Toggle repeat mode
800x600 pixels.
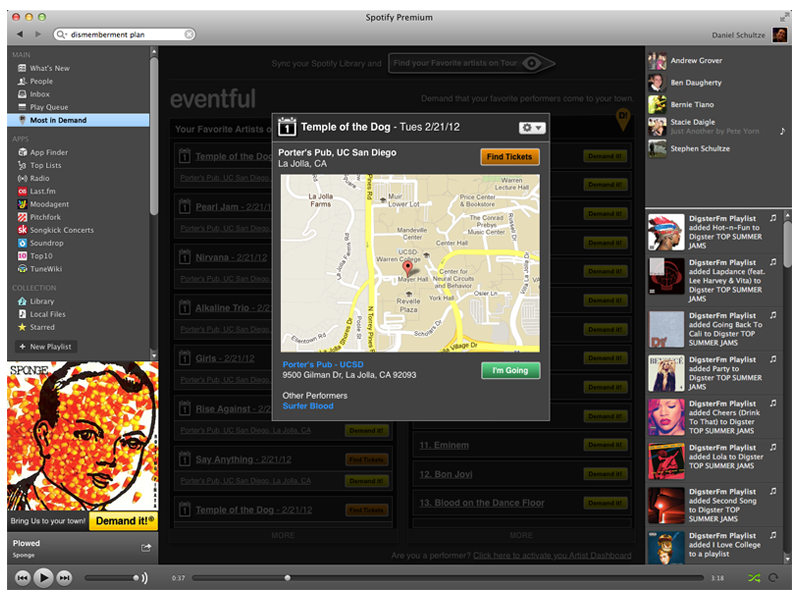tap(773, 578)
